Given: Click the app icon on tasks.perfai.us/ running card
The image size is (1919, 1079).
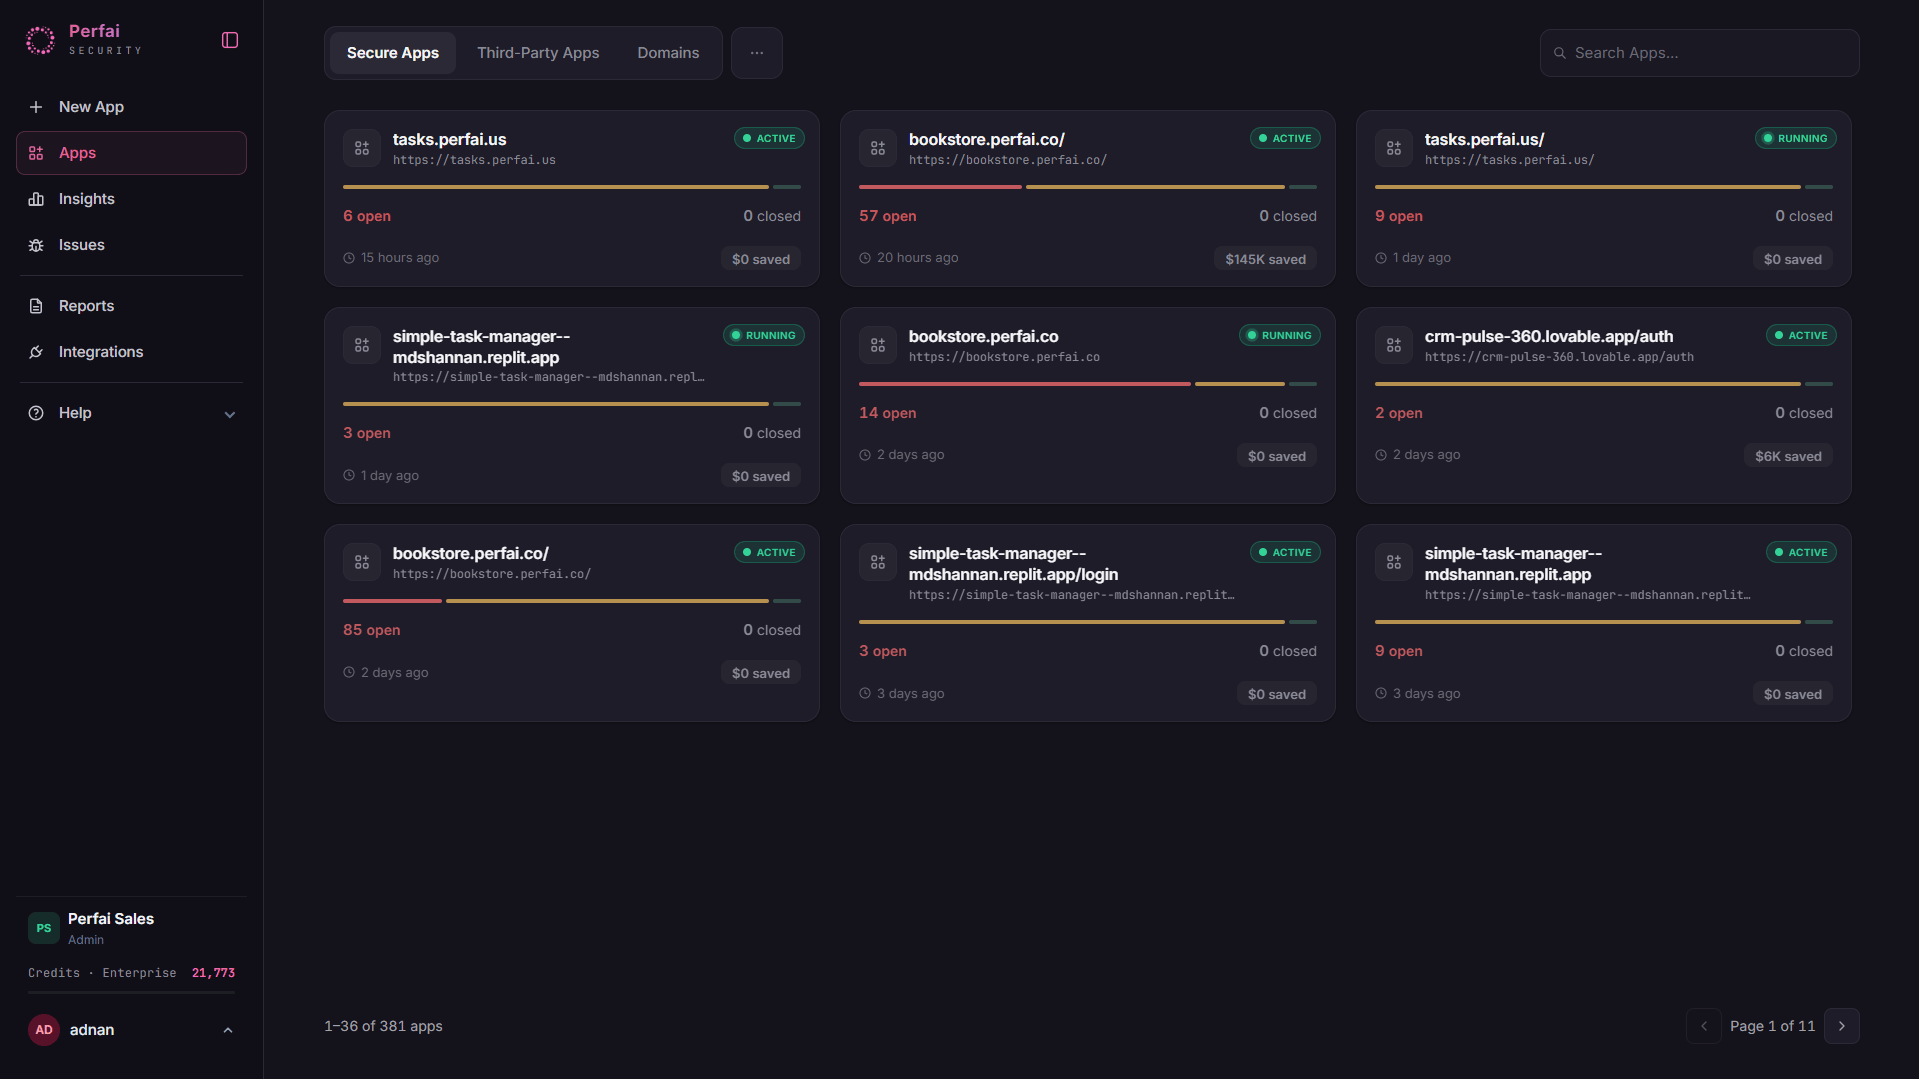Looking at the screenshot, I should (1394, 148).
